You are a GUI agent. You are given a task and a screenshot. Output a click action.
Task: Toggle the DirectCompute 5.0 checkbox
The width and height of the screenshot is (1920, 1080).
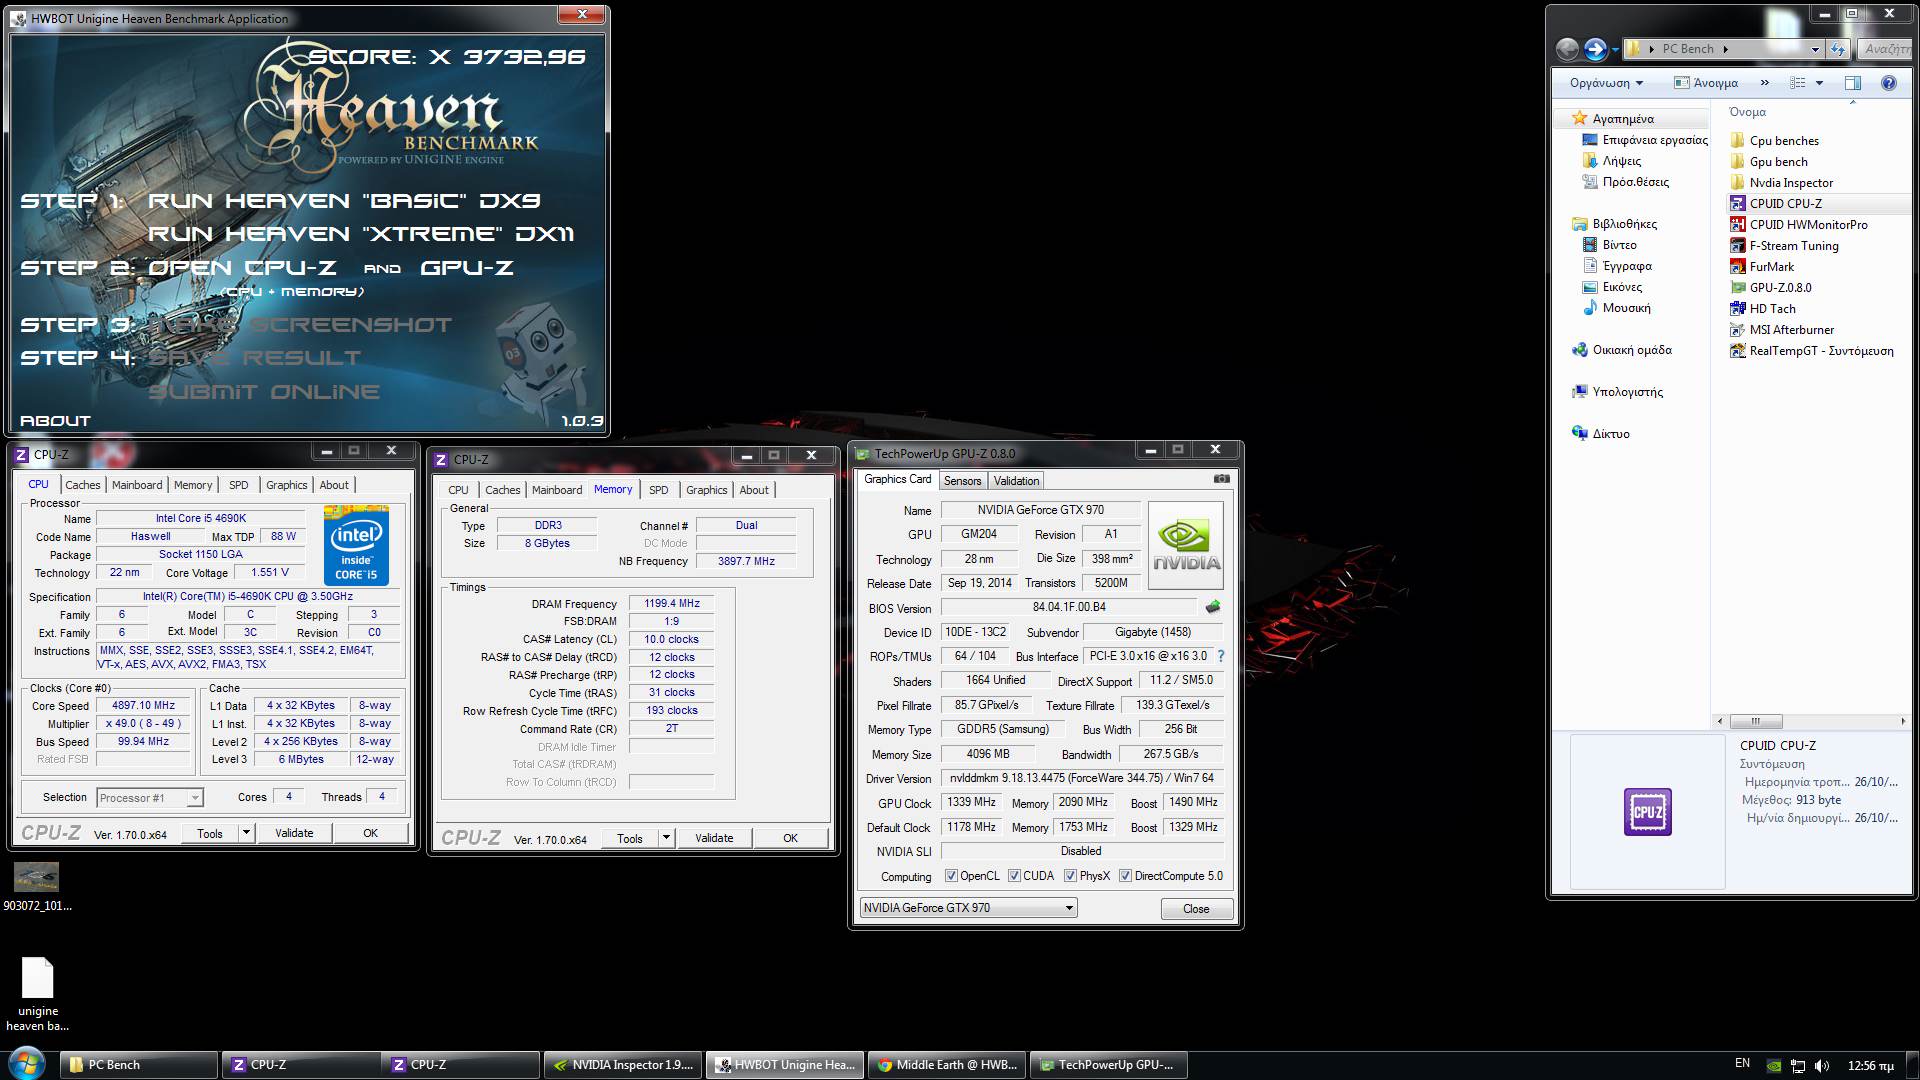[1125, 876]
